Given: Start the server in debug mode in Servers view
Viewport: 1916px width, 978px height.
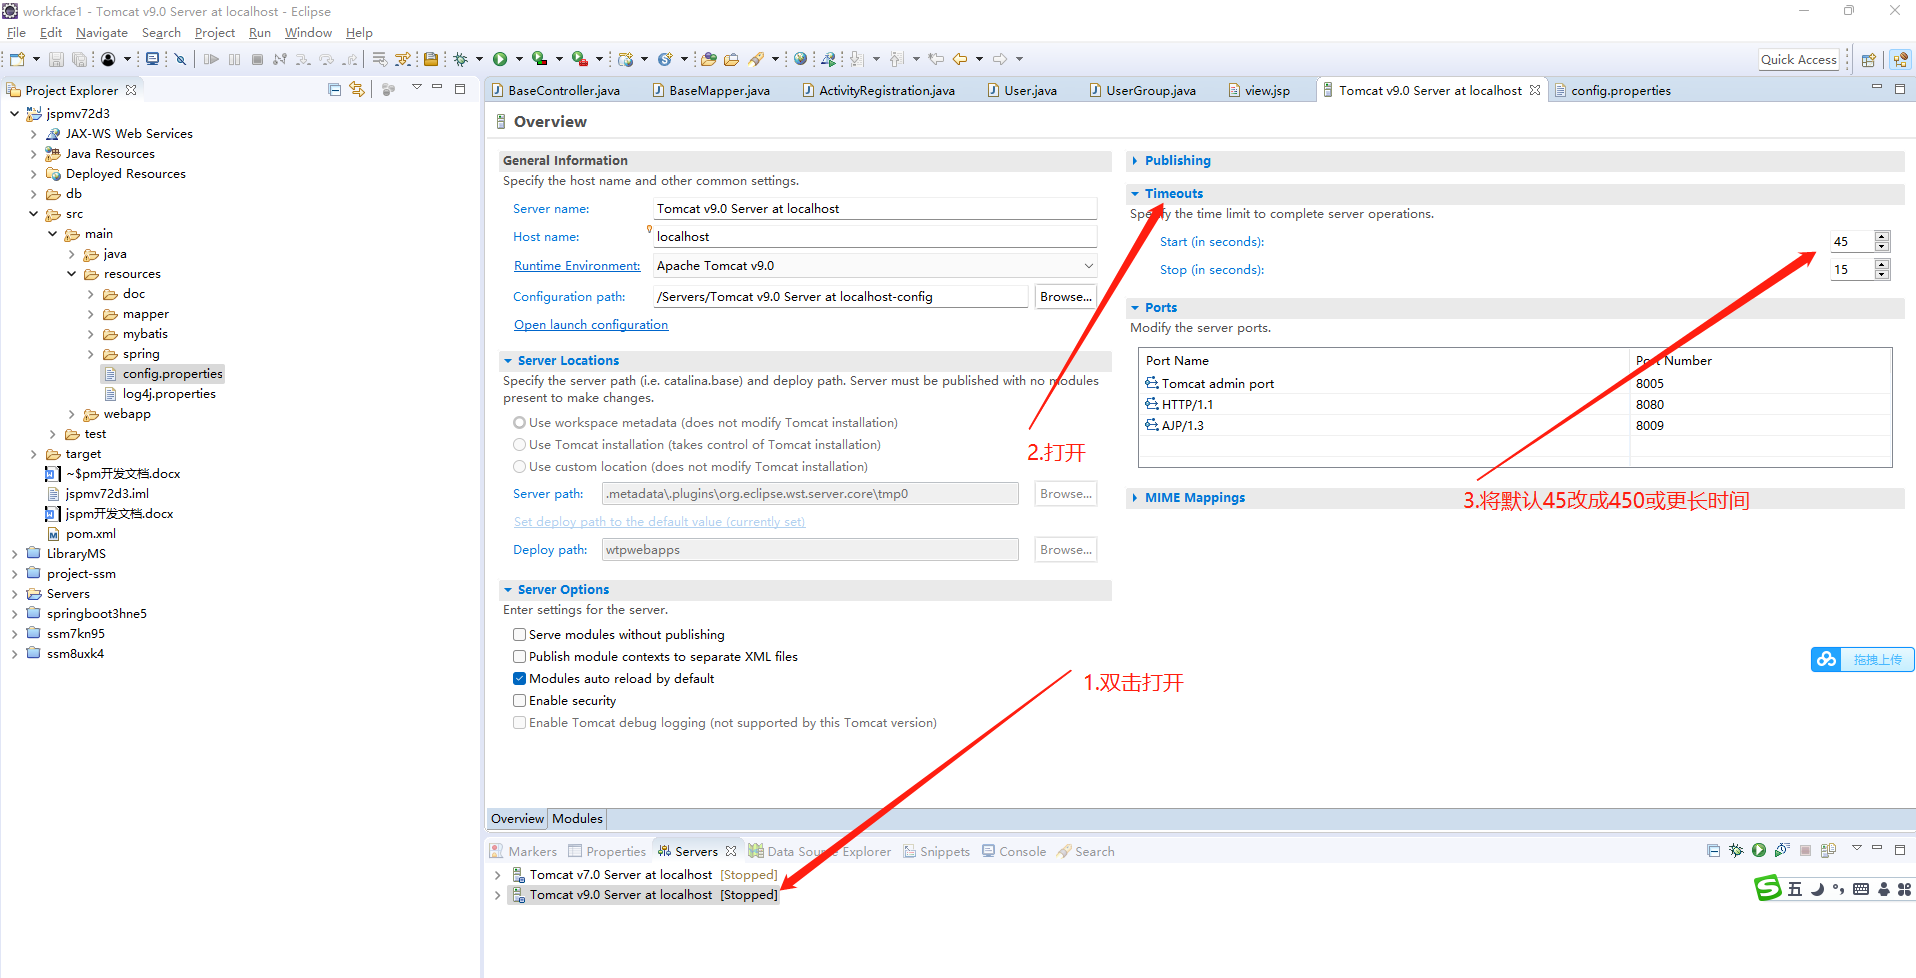Looking at the screenshot, I should pos(1736,850).
